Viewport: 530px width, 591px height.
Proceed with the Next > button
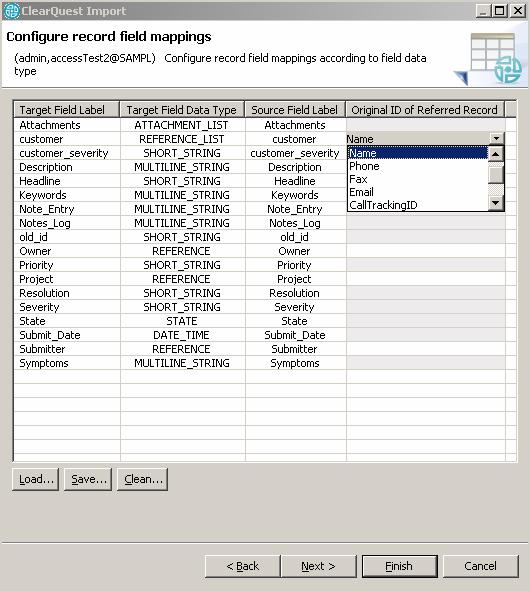pos(319,566)
